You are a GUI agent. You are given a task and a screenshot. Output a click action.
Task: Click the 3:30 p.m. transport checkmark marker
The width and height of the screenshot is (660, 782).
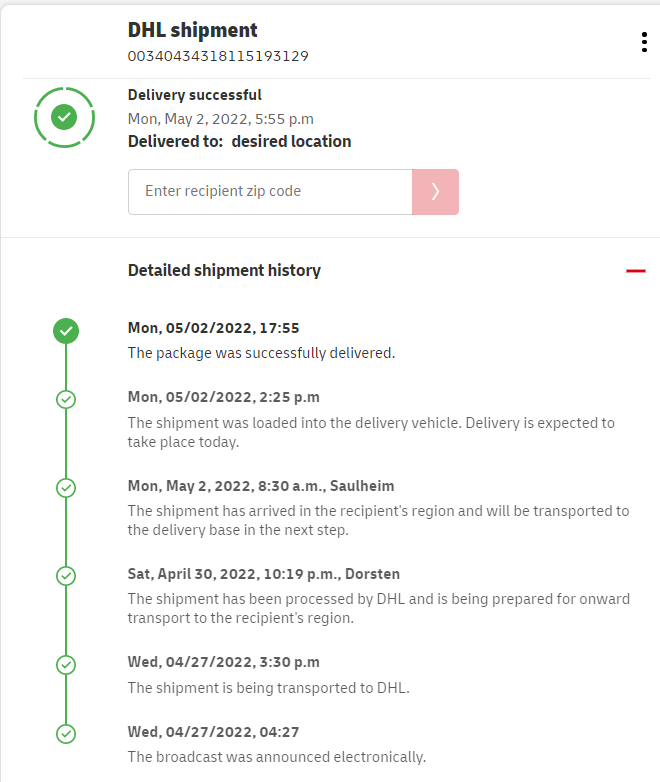click(x=66, y=664)
